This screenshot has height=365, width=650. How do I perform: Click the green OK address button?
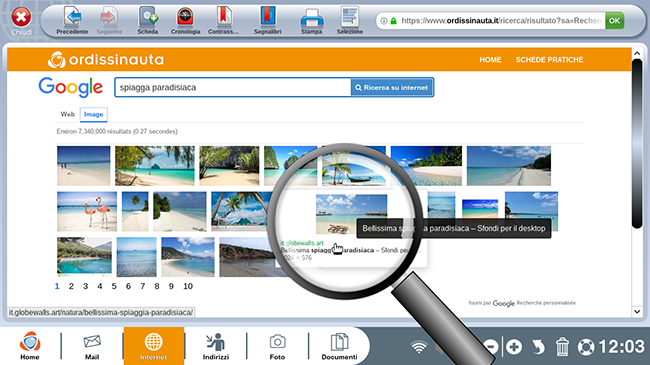[614, 20]
